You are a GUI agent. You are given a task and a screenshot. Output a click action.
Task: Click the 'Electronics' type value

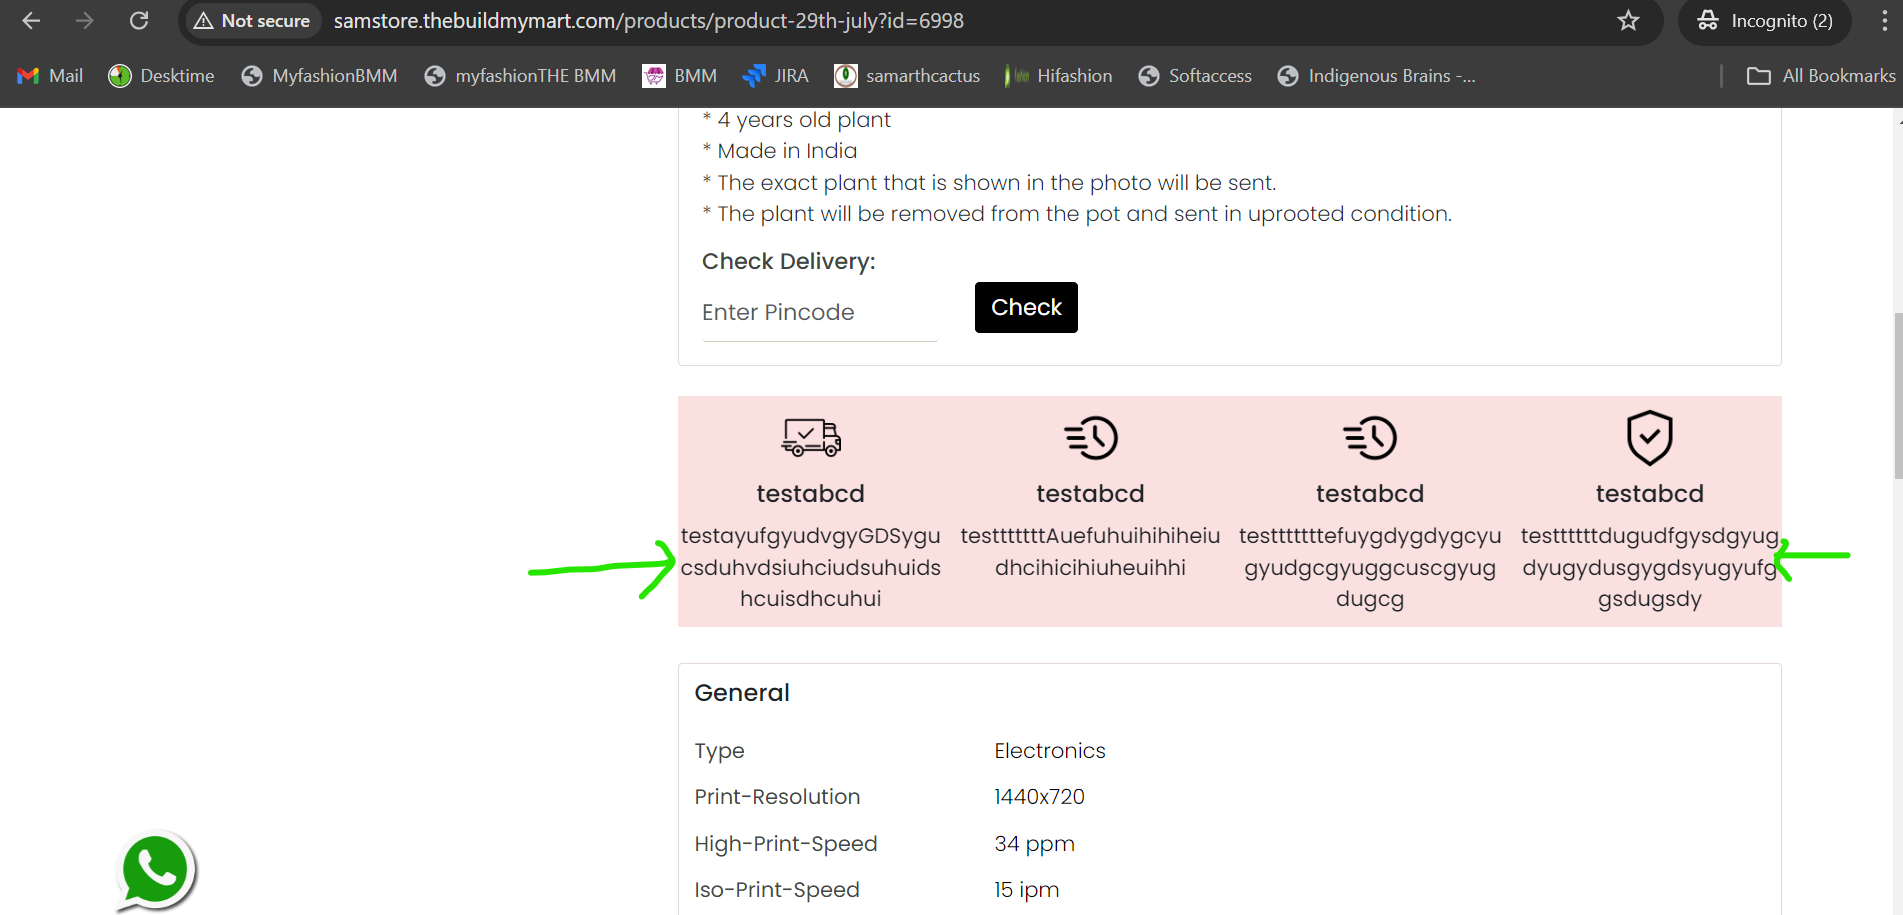point(1050,751)
